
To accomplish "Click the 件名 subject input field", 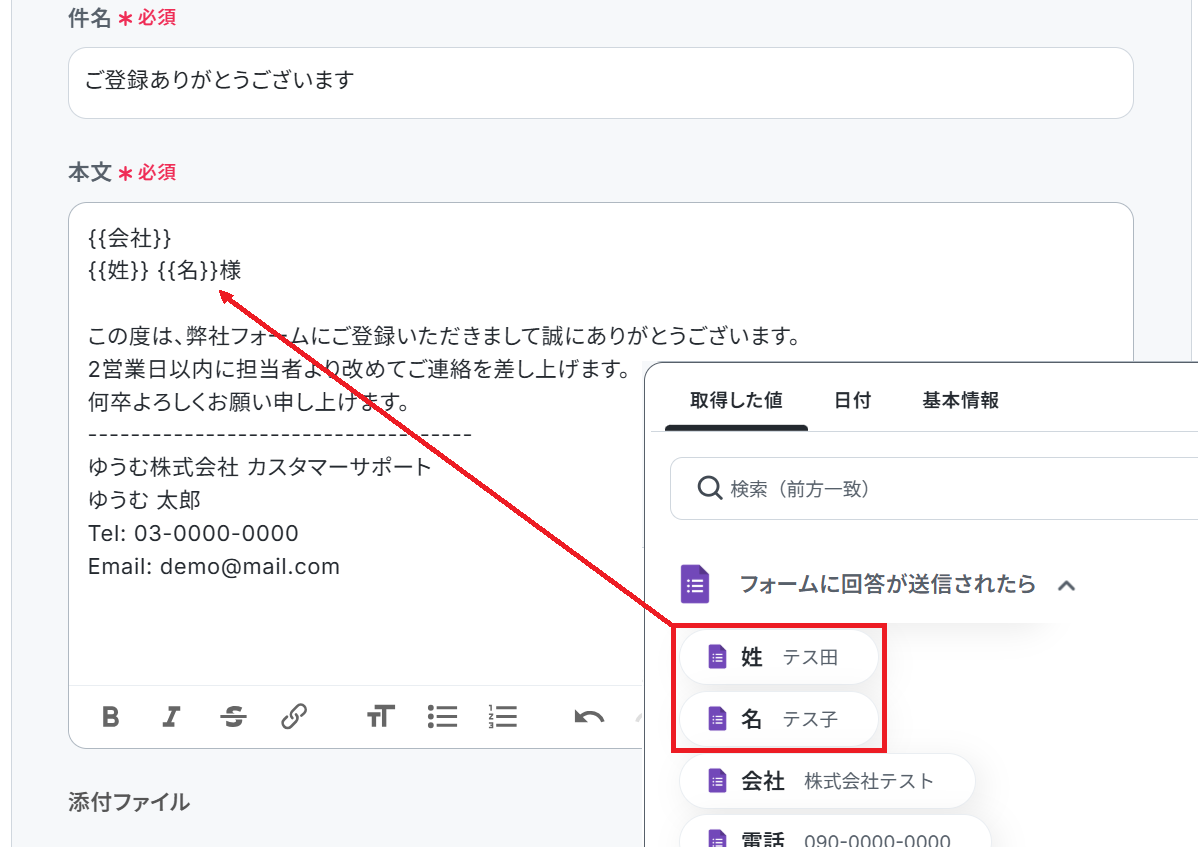I will [600, 82].
